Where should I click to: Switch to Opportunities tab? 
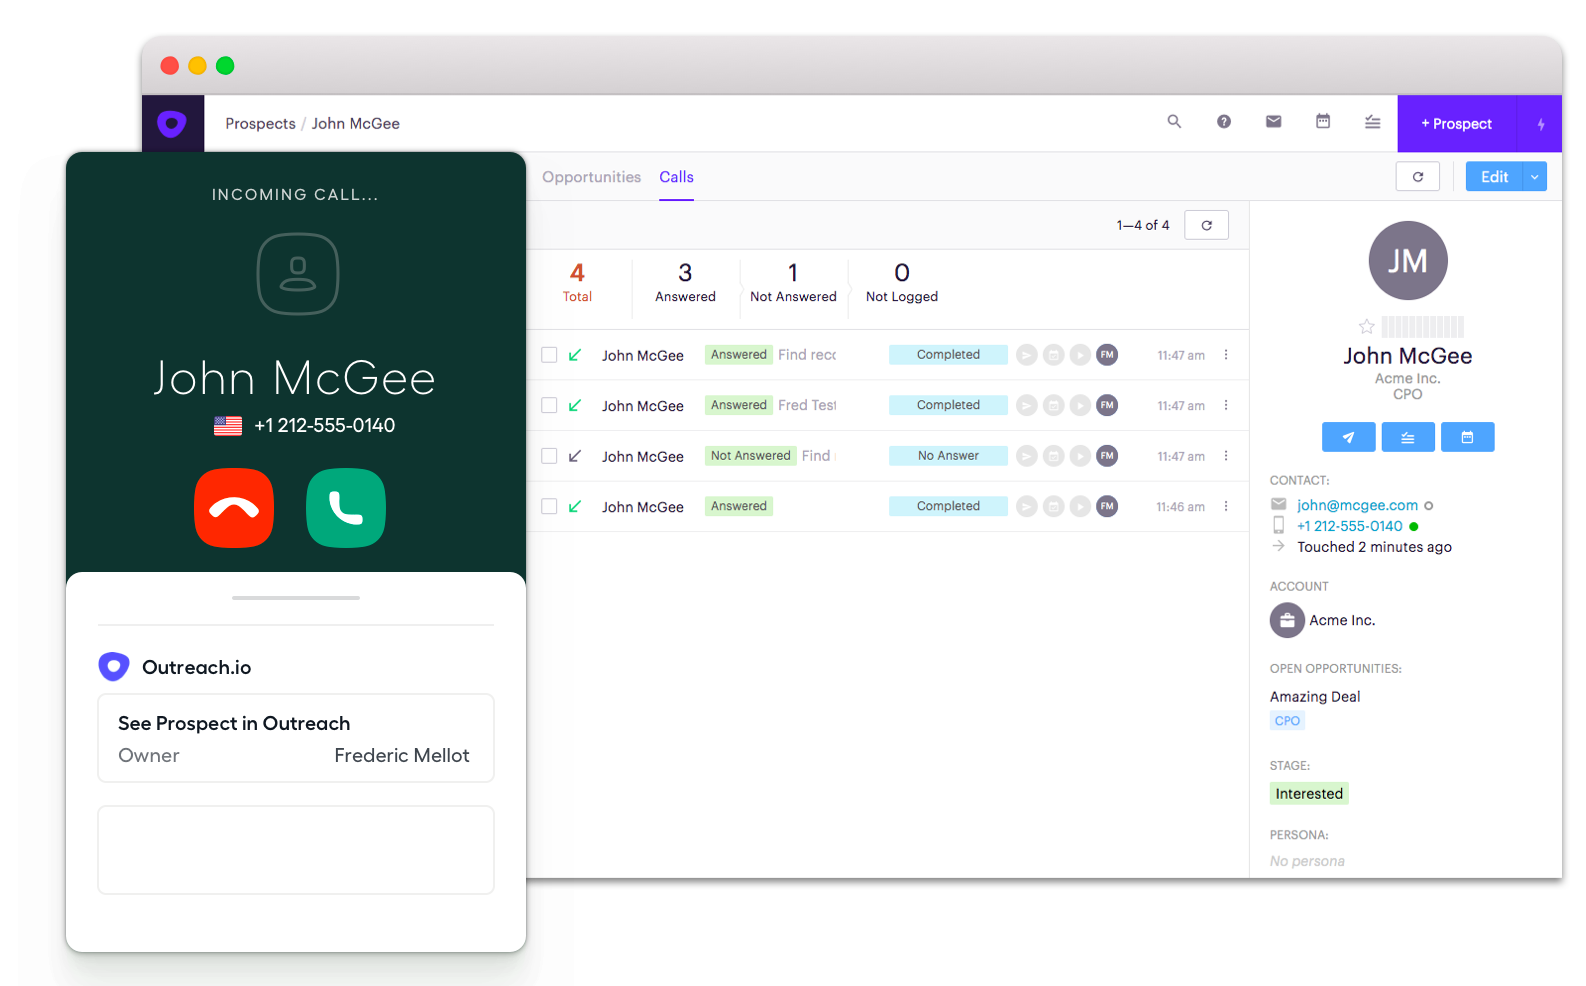pyautogui.click(x=591, y=177)
